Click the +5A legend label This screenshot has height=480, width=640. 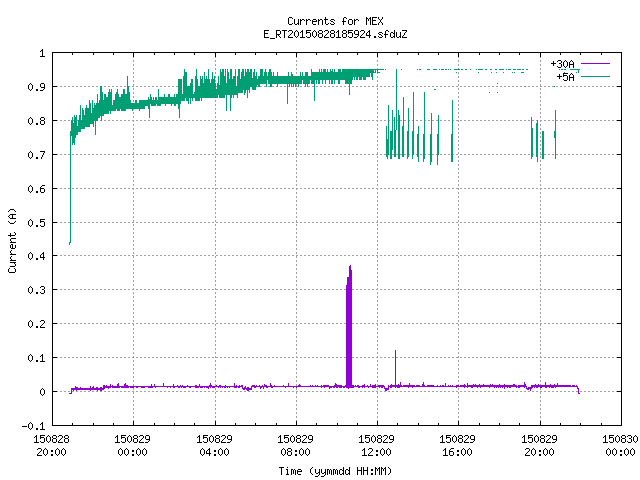[x=565, y=77]
